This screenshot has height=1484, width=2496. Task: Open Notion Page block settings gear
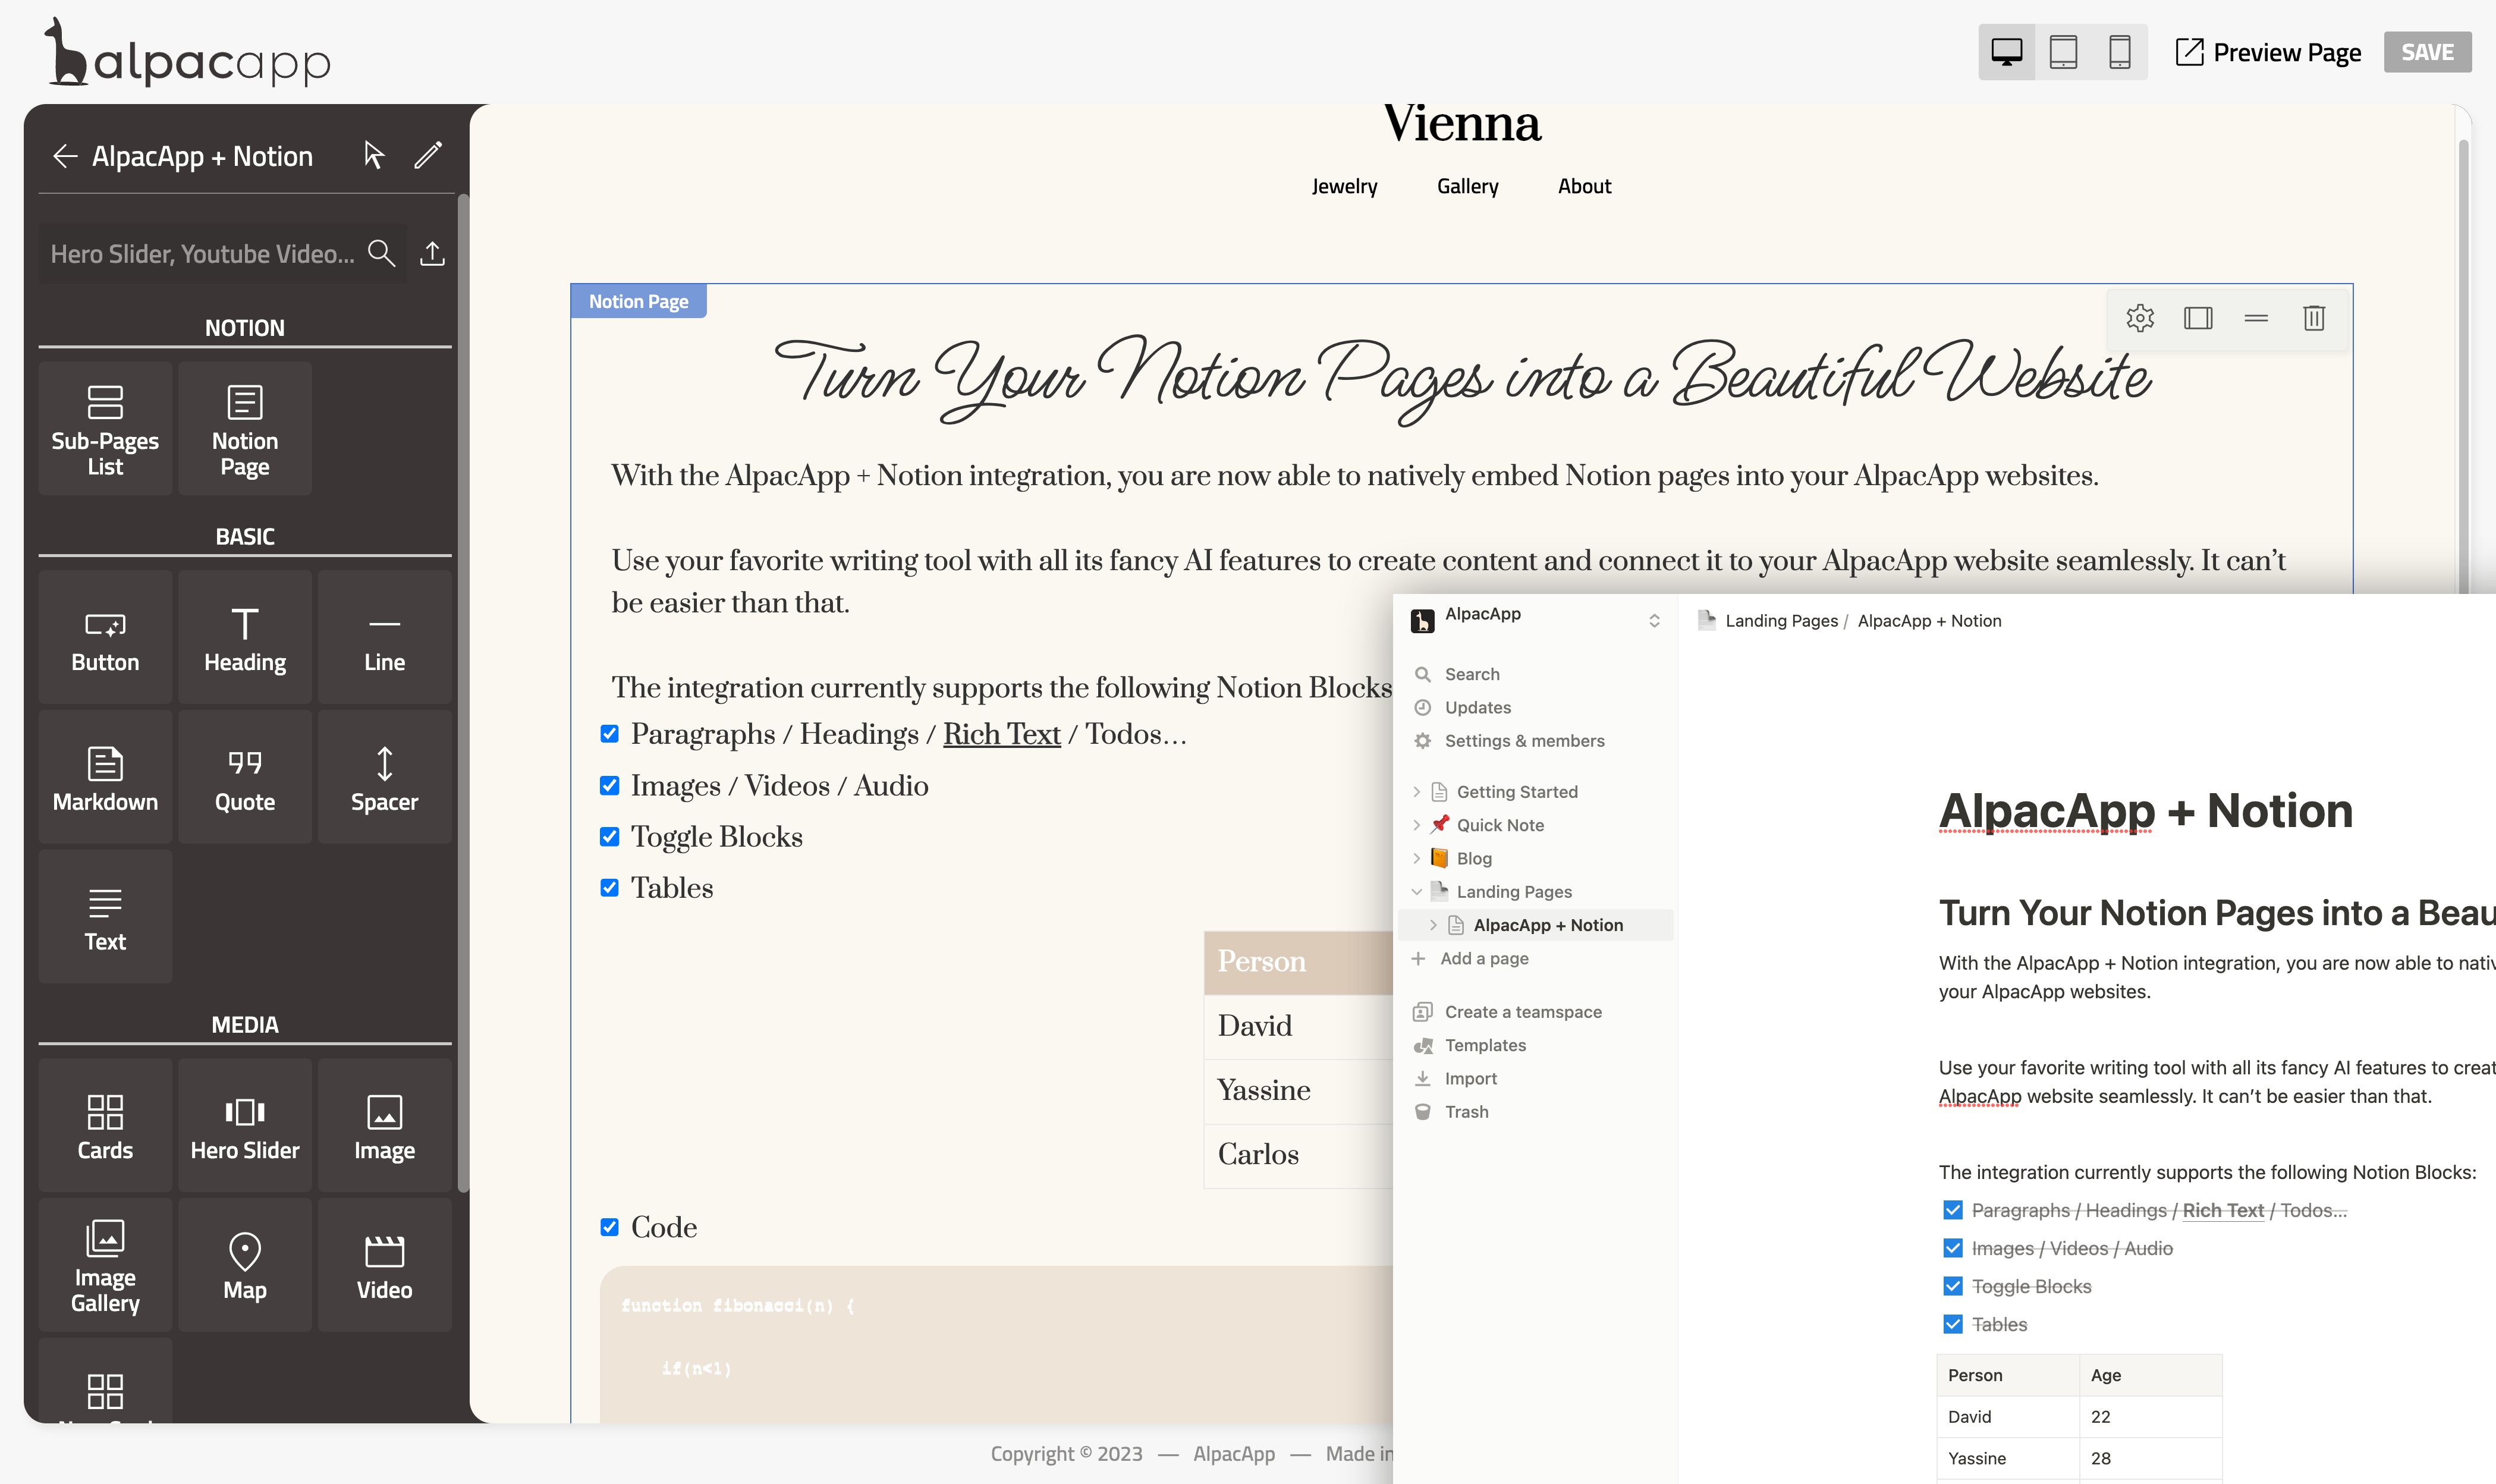coord(2140,318)
